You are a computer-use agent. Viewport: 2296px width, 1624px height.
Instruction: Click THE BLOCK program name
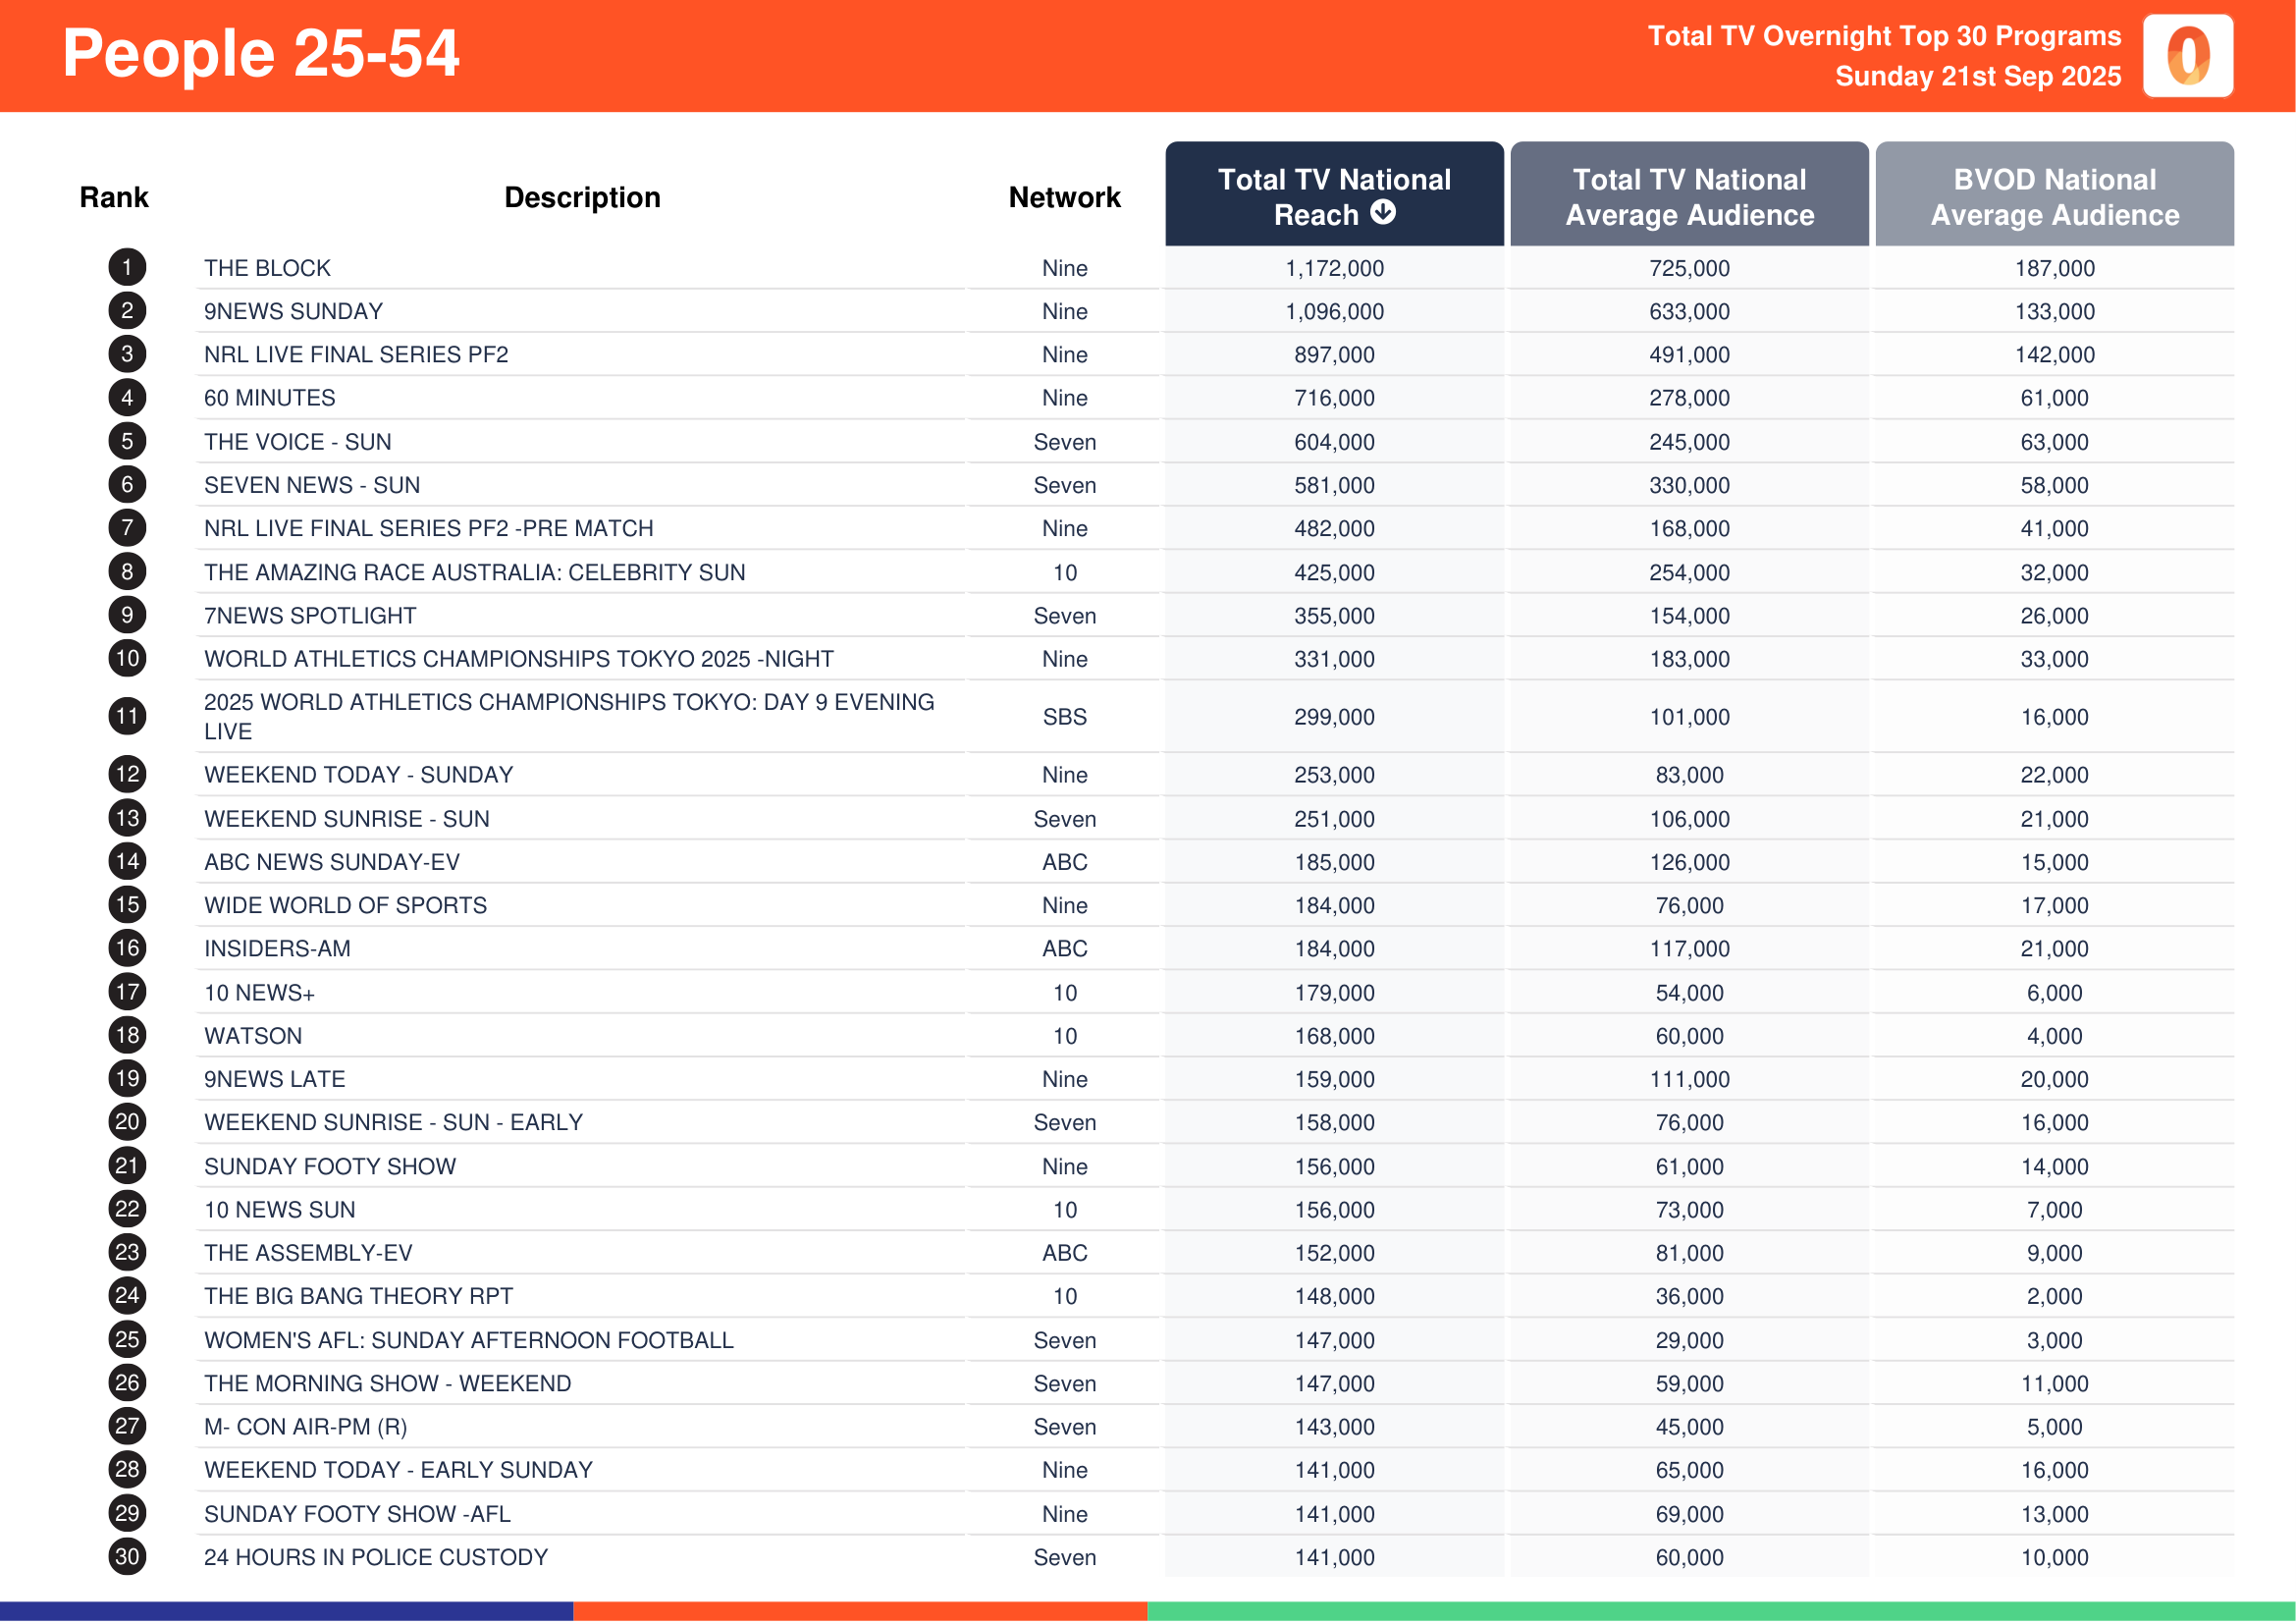point(267,268)
